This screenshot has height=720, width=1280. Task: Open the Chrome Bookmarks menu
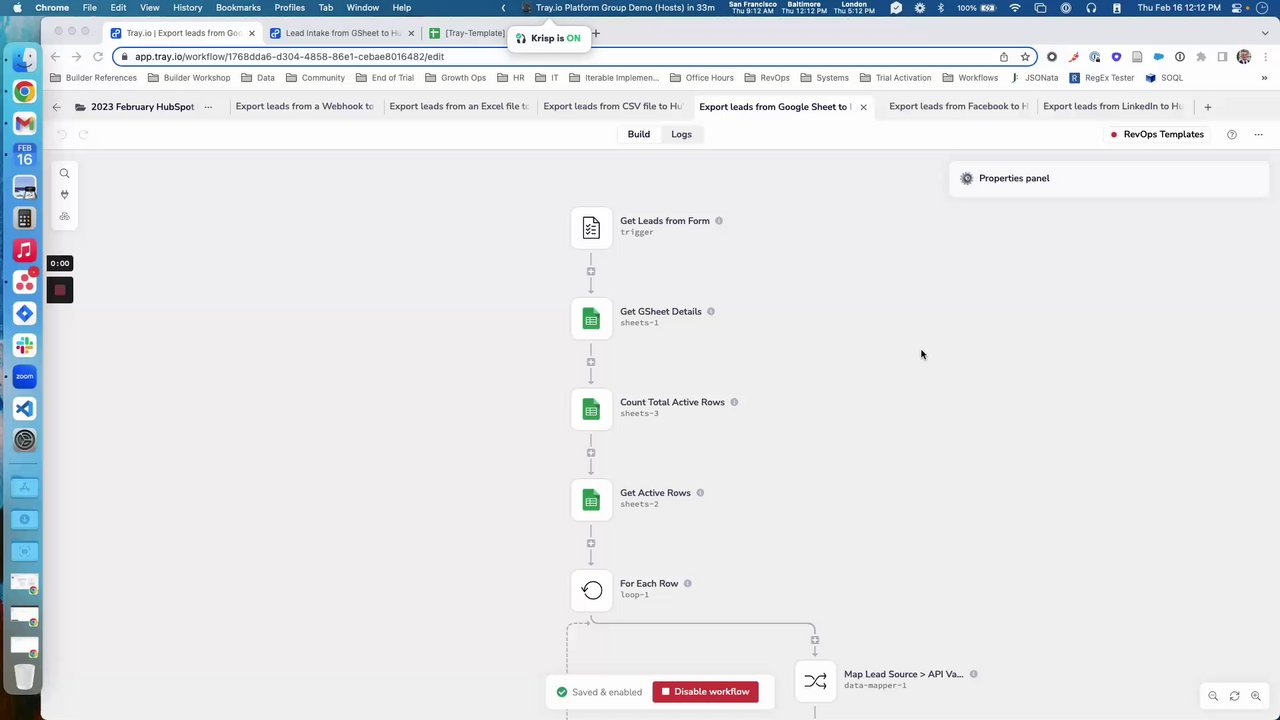point(238,7)
